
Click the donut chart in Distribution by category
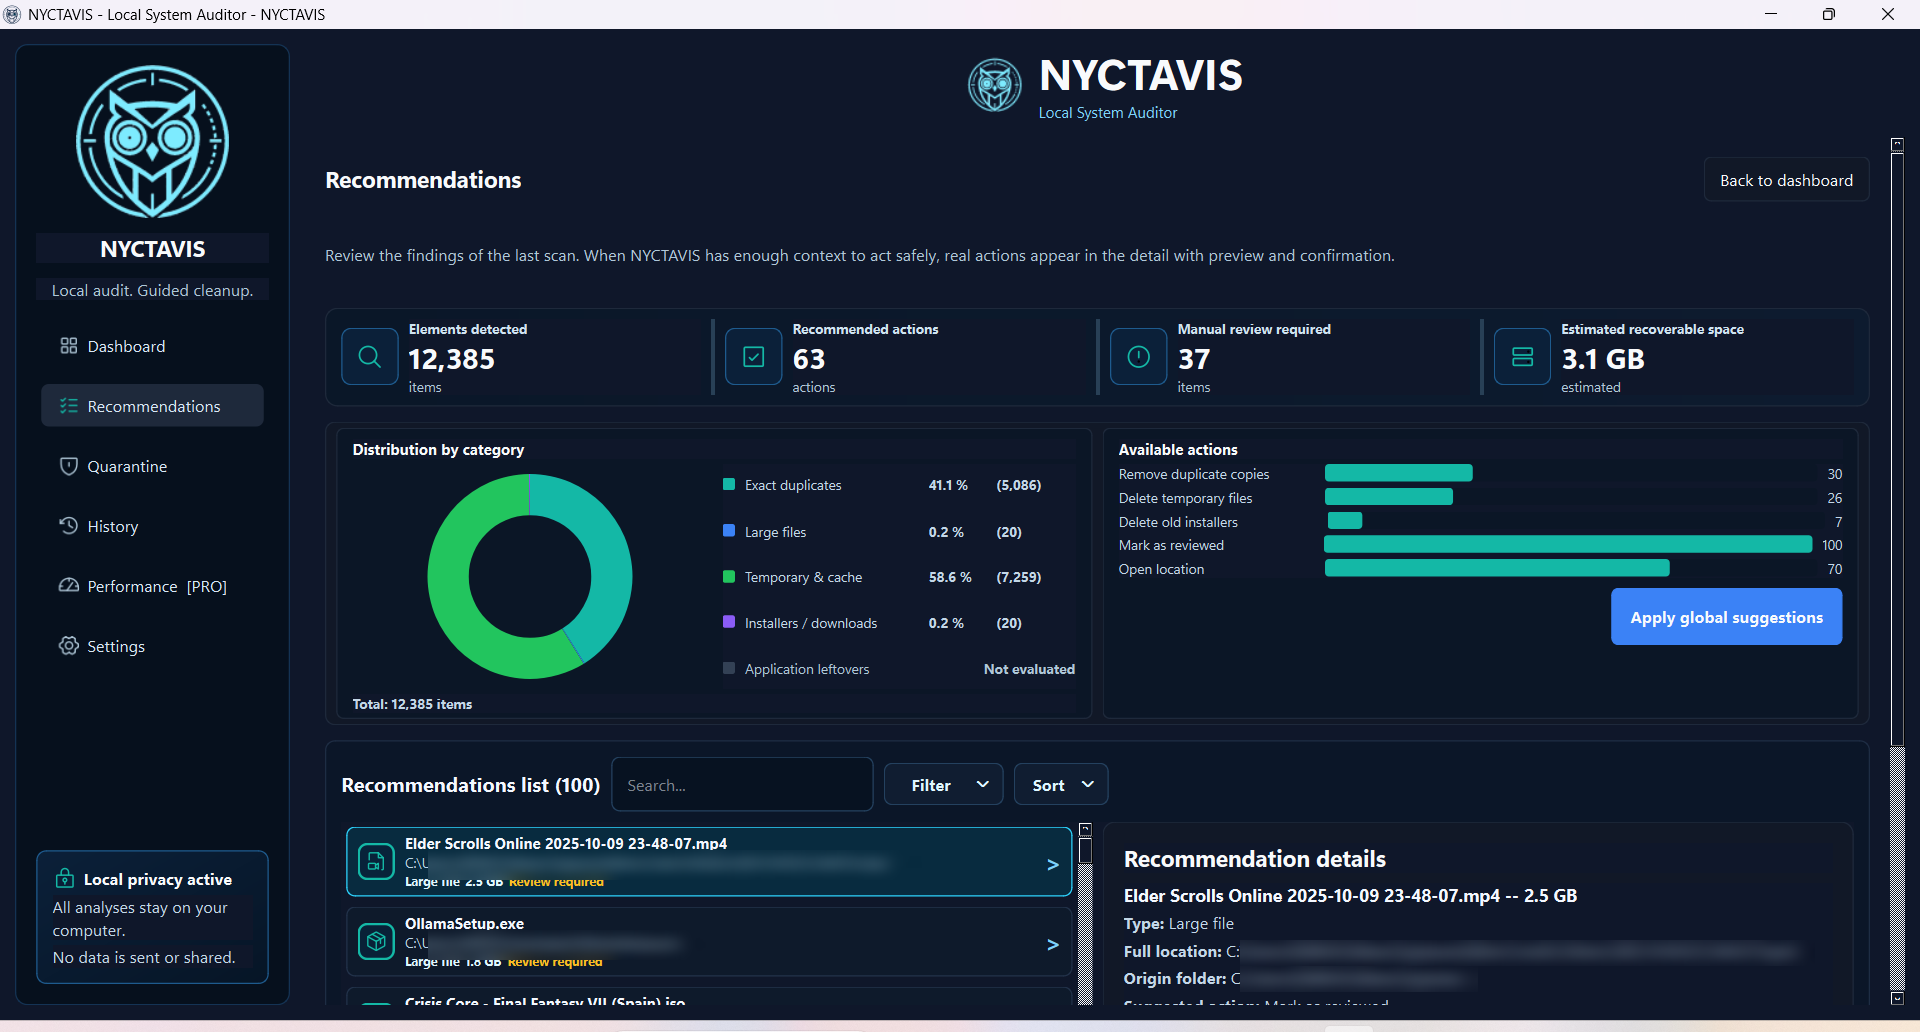(530, 576)
